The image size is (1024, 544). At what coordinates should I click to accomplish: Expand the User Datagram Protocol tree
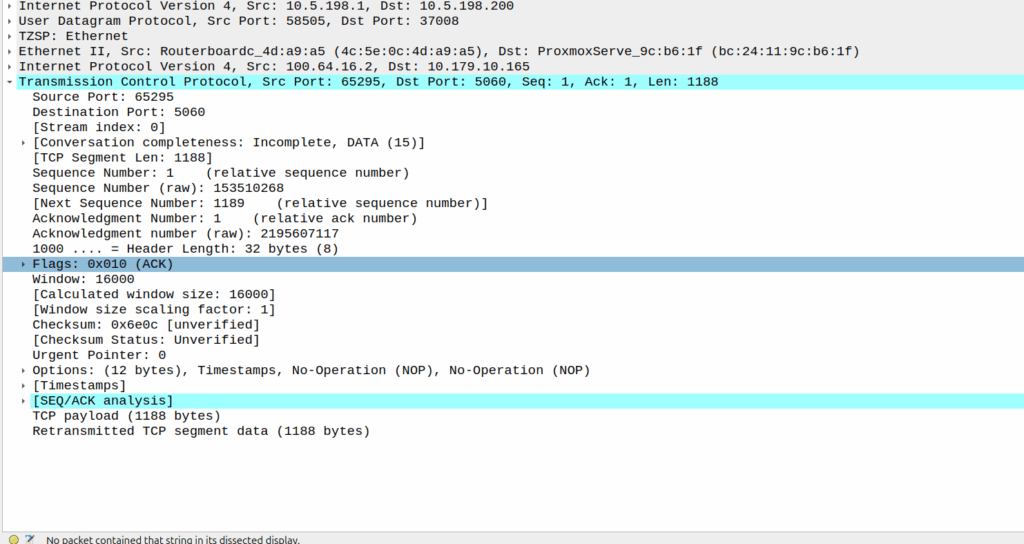pyautogui.click(x=9, y=21)
